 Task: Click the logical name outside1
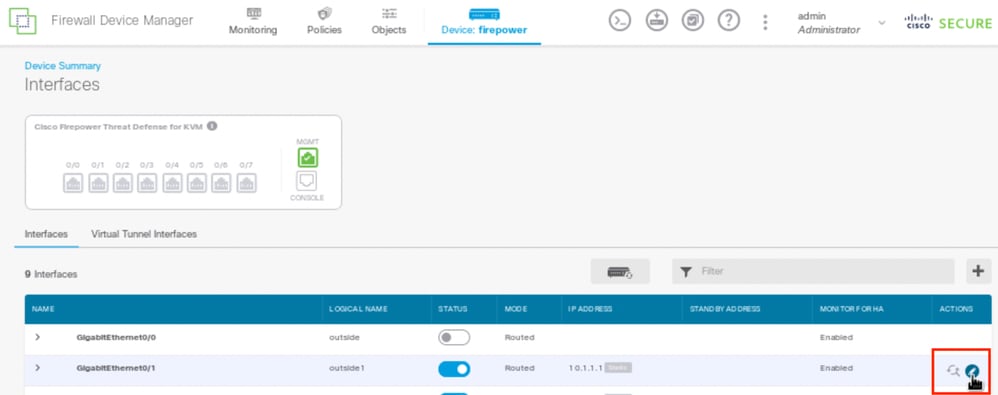346,368
